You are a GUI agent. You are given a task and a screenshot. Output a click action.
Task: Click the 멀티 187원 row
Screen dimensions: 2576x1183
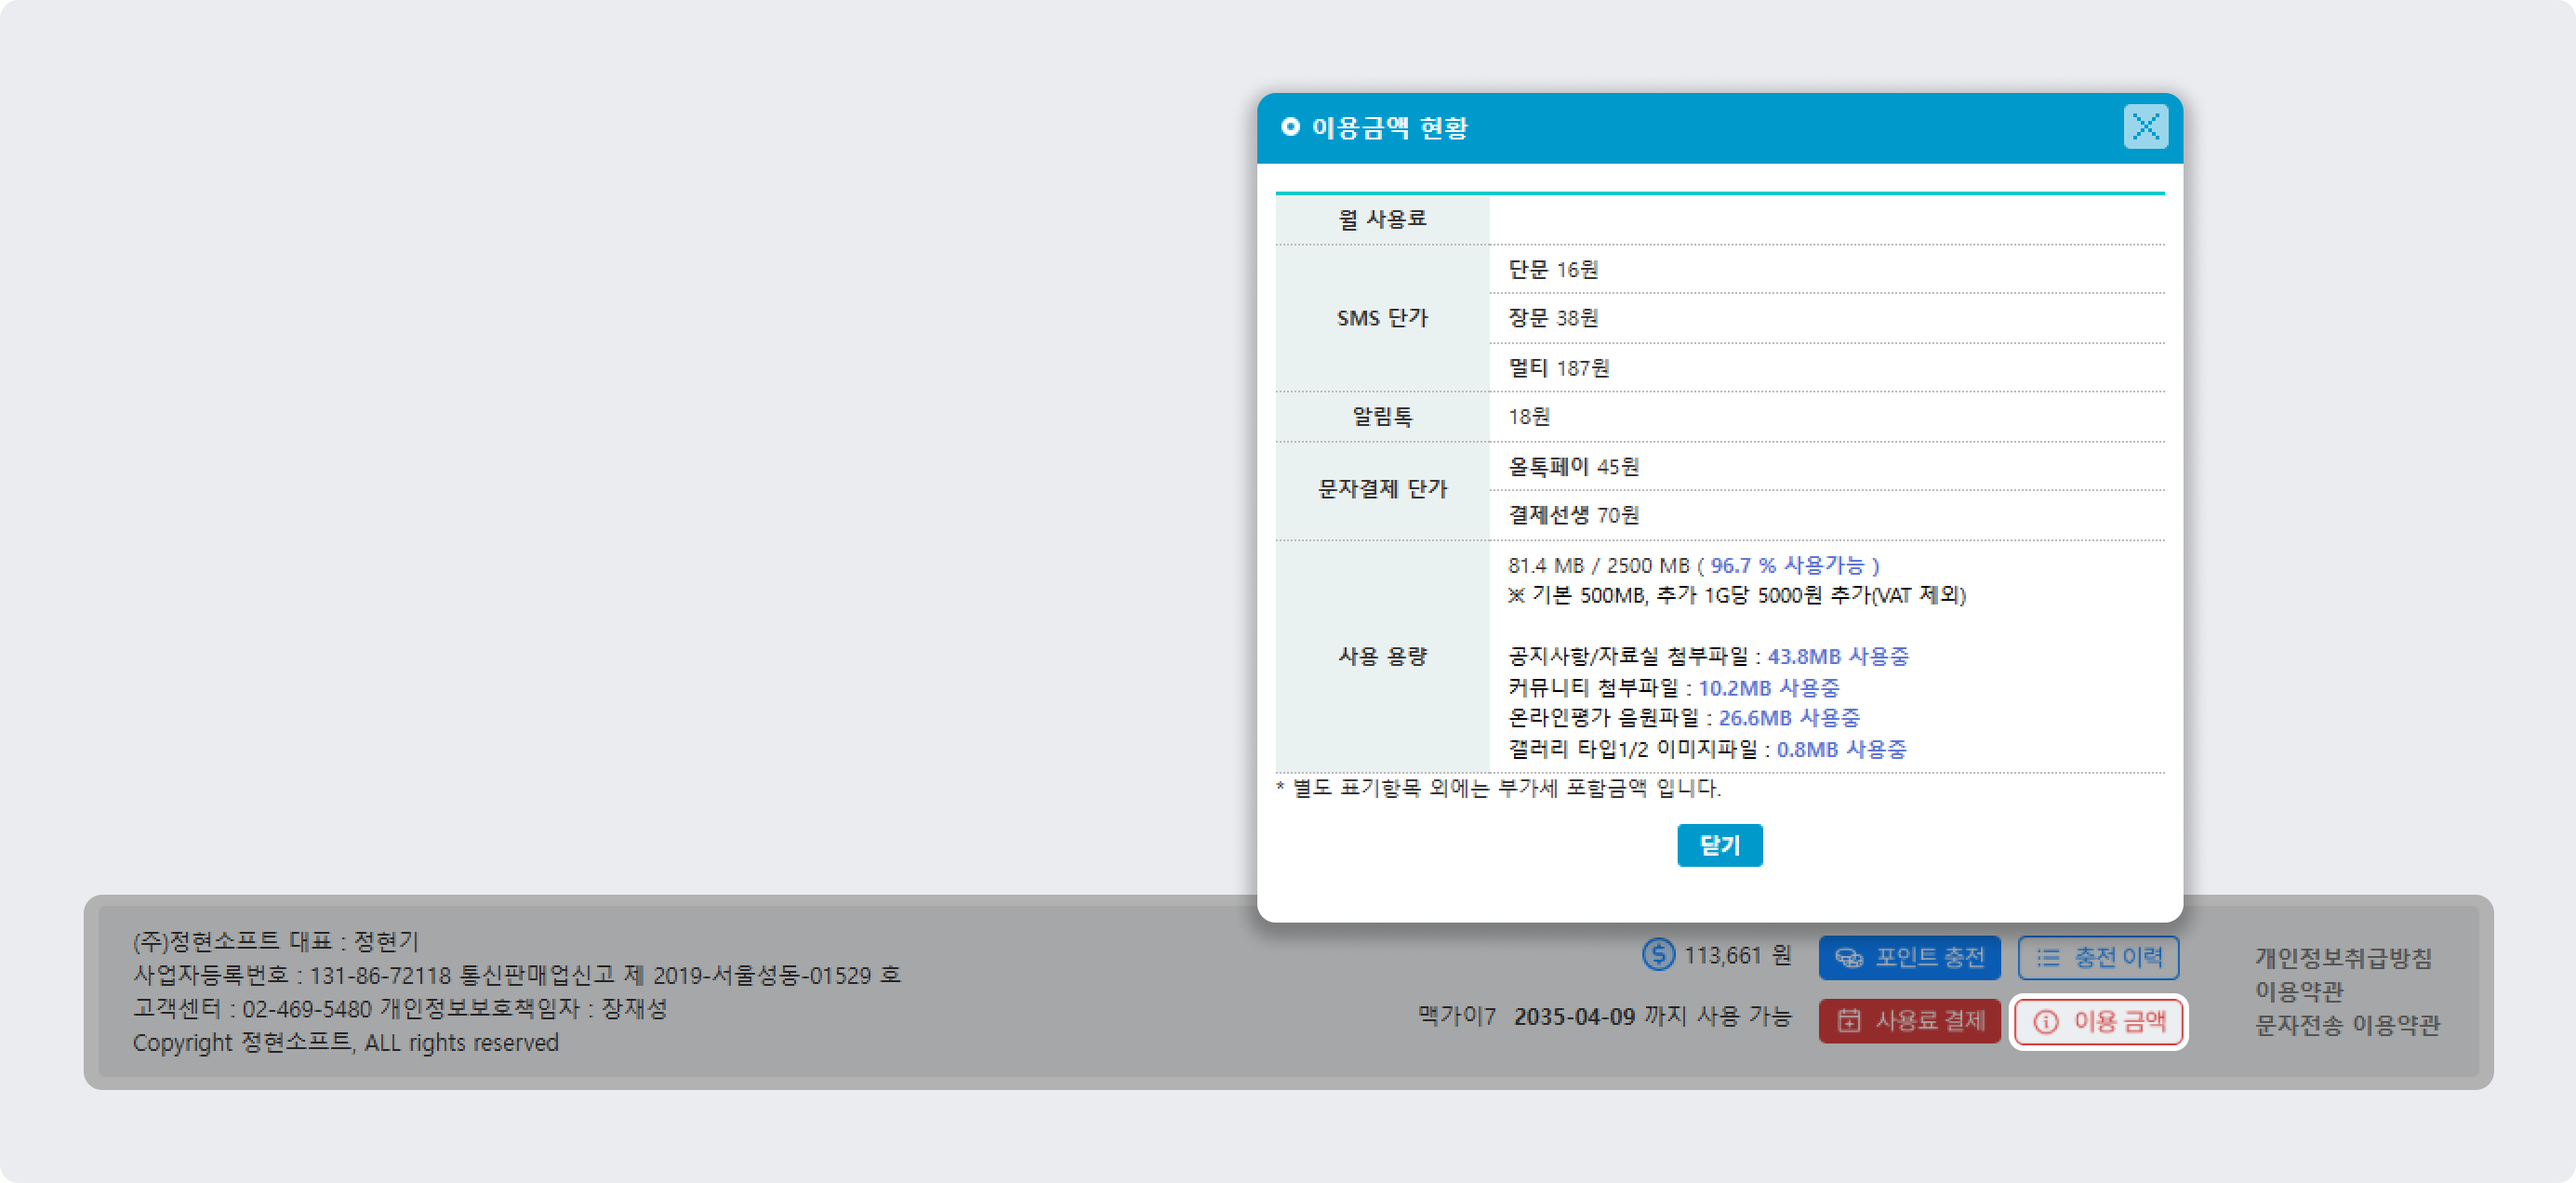click(1826, 368)
